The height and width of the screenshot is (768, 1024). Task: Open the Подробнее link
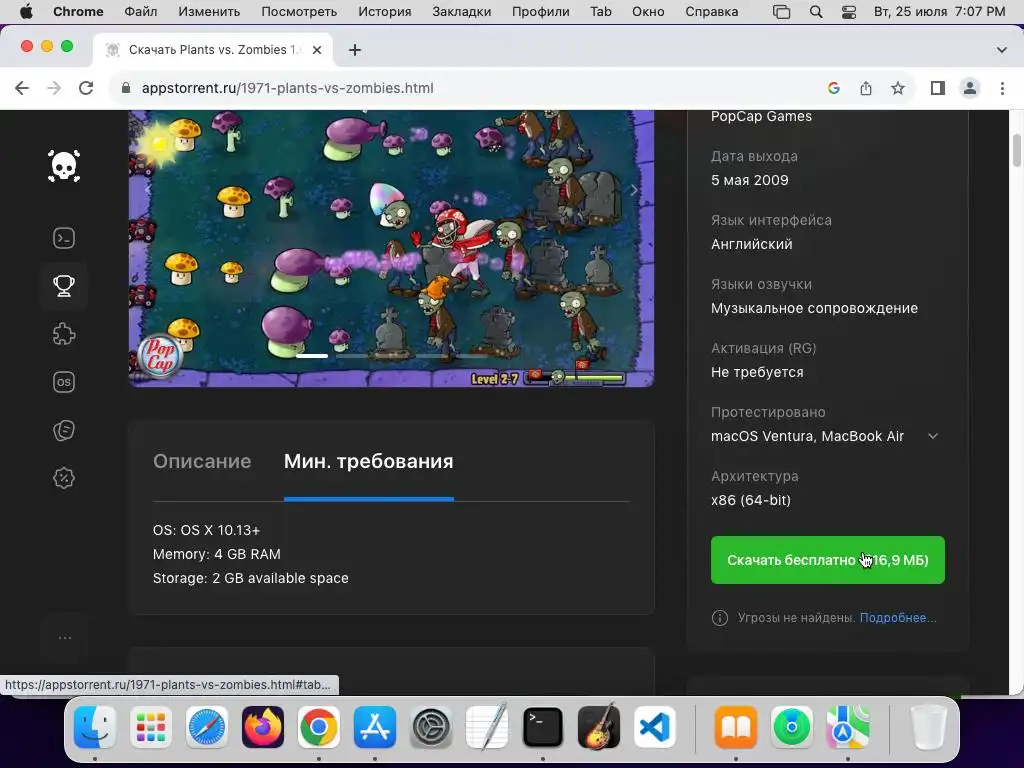tap(898, 618)
